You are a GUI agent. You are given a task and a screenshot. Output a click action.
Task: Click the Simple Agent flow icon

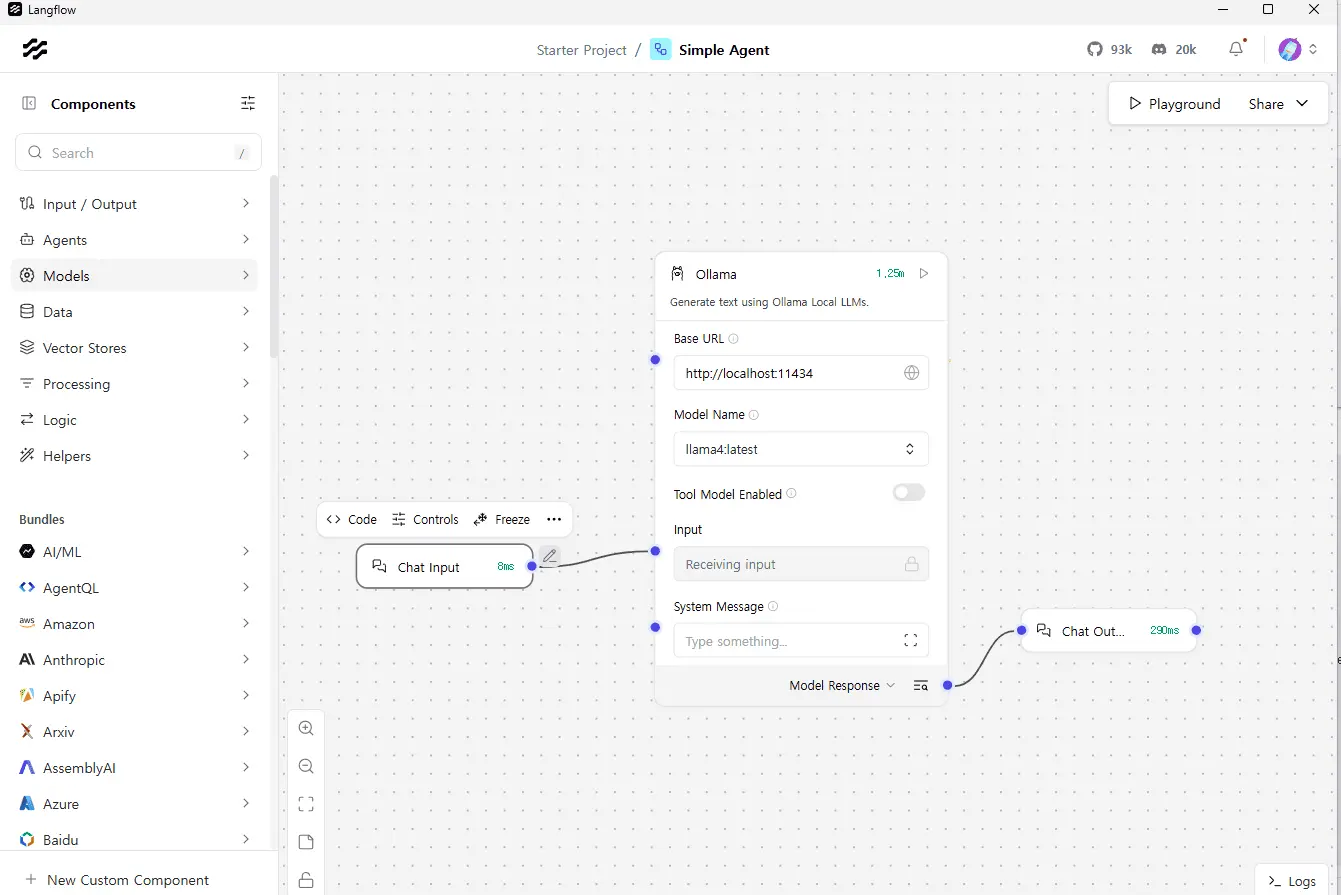(x=661, y=49)
